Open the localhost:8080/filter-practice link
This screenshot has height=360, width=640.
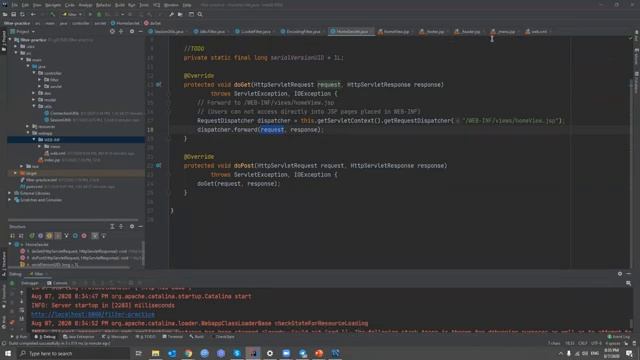(93, 315)
